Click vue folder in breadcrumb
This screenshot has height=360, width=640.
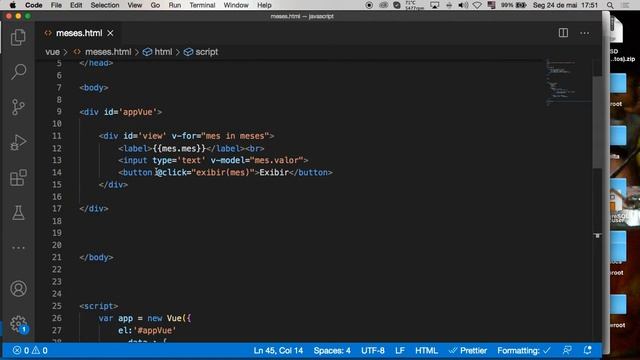[x=52, y=52]
